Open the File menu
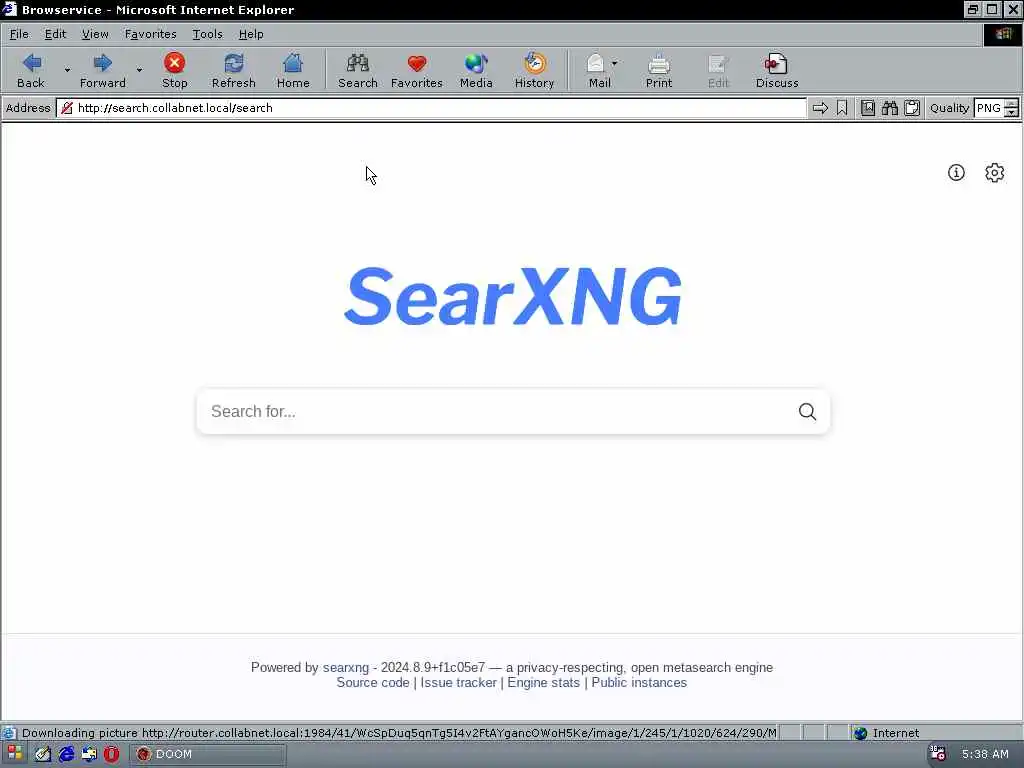Screen dimensions: 1024x768 pyautogui.click(x=19, y=34)
